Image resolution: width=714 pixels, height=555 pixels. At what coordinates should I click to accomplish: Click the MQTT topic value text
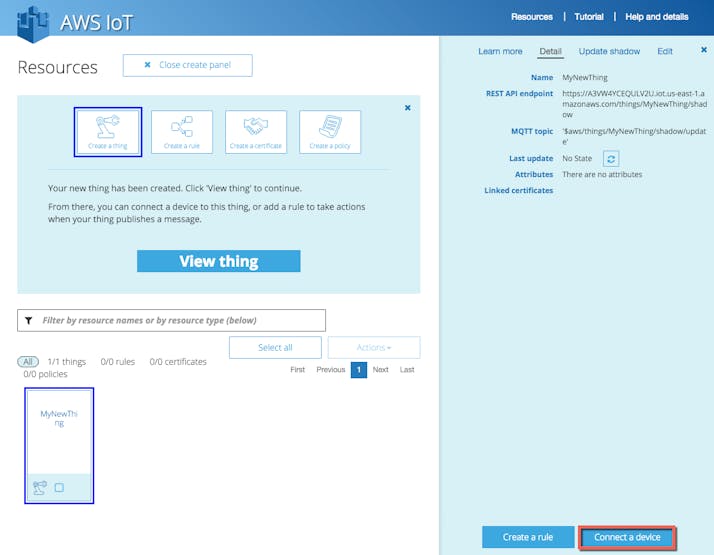coord(634,136)
